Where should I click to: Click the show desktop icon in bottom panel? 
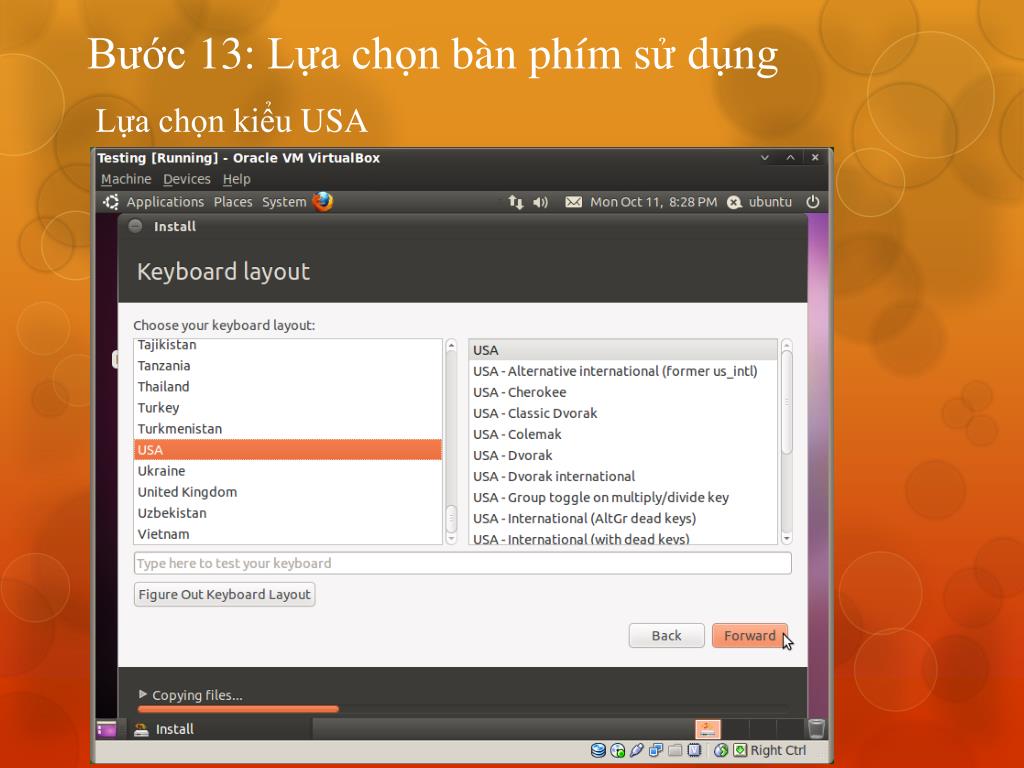pyautogui.click(x=106, y=729)
